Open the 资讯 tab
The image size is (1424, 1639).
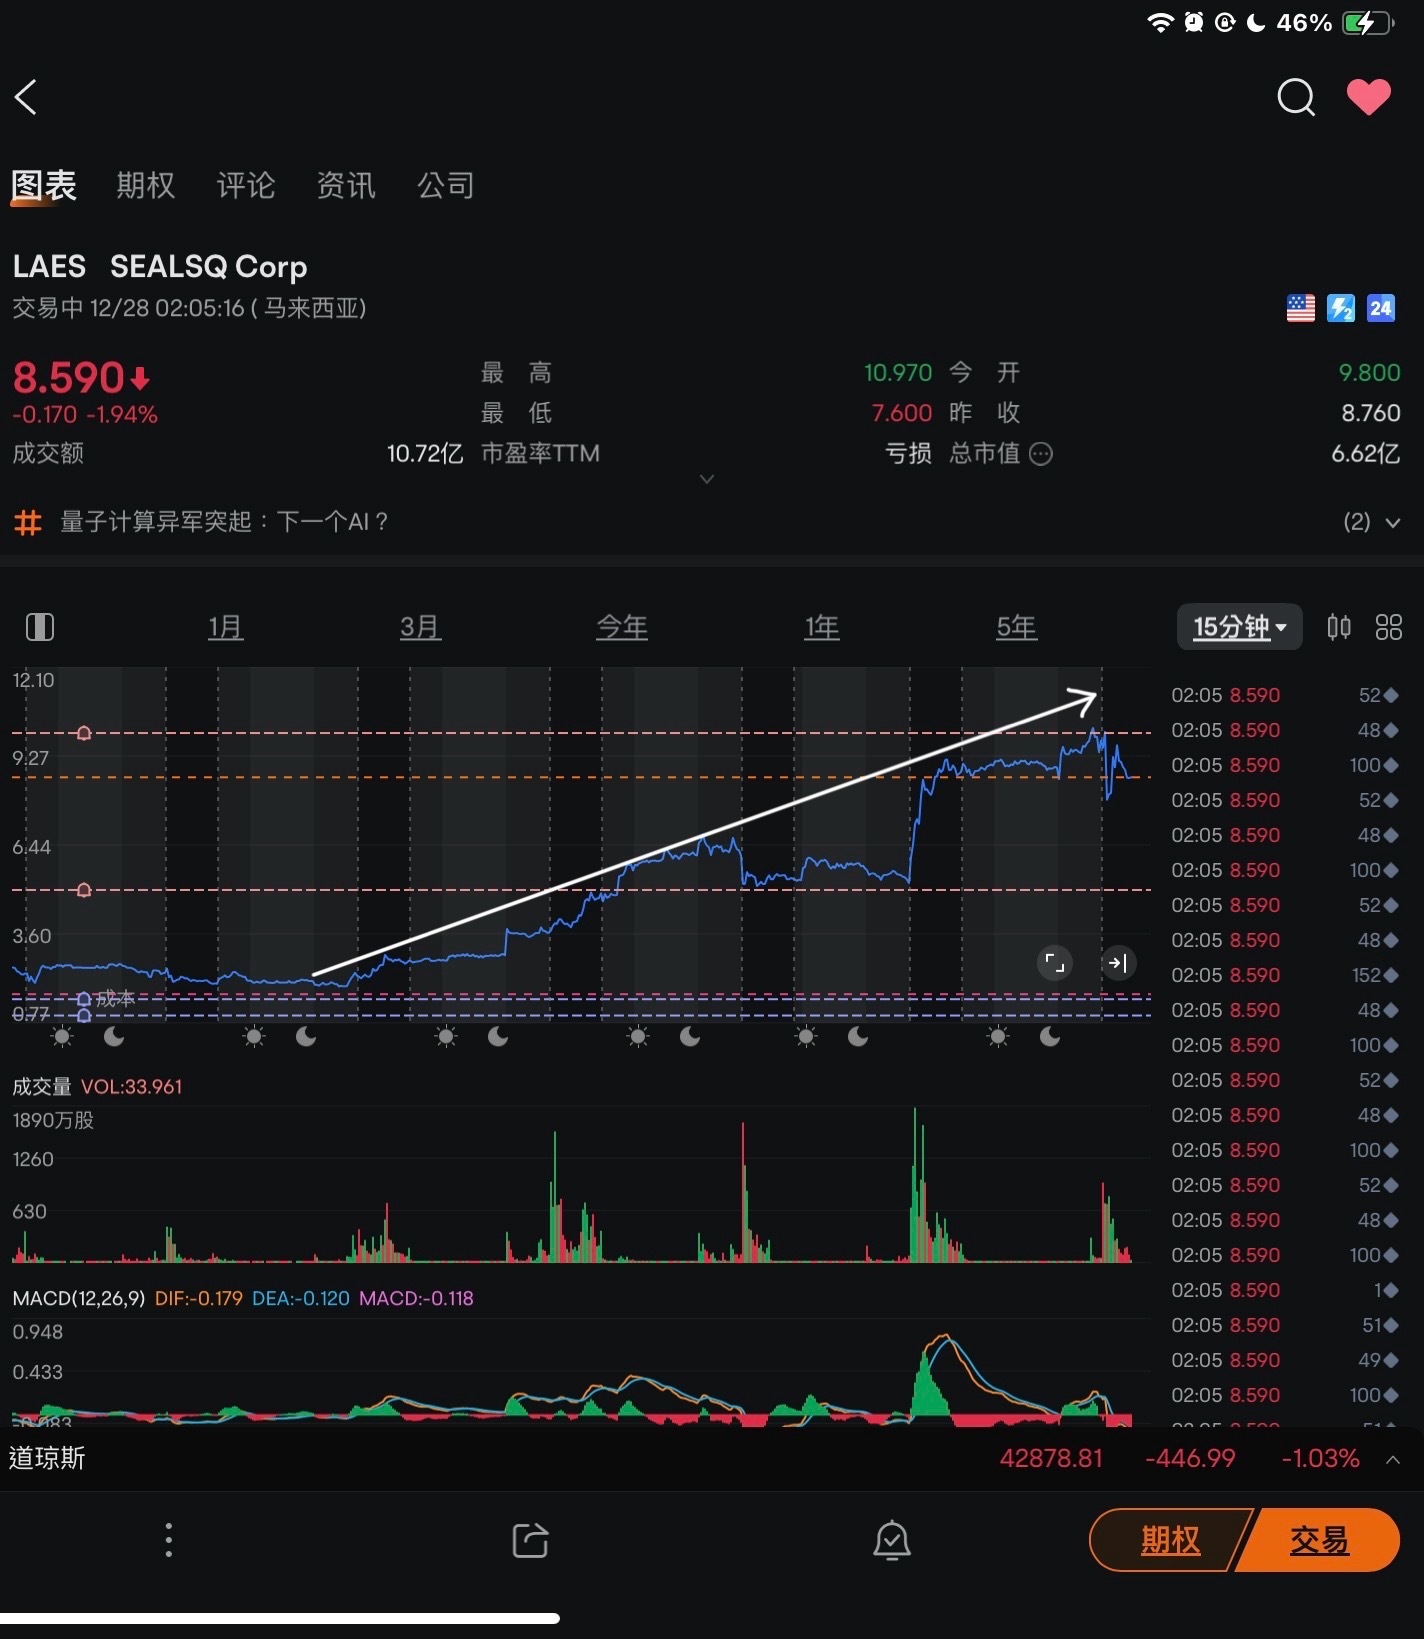346,185
